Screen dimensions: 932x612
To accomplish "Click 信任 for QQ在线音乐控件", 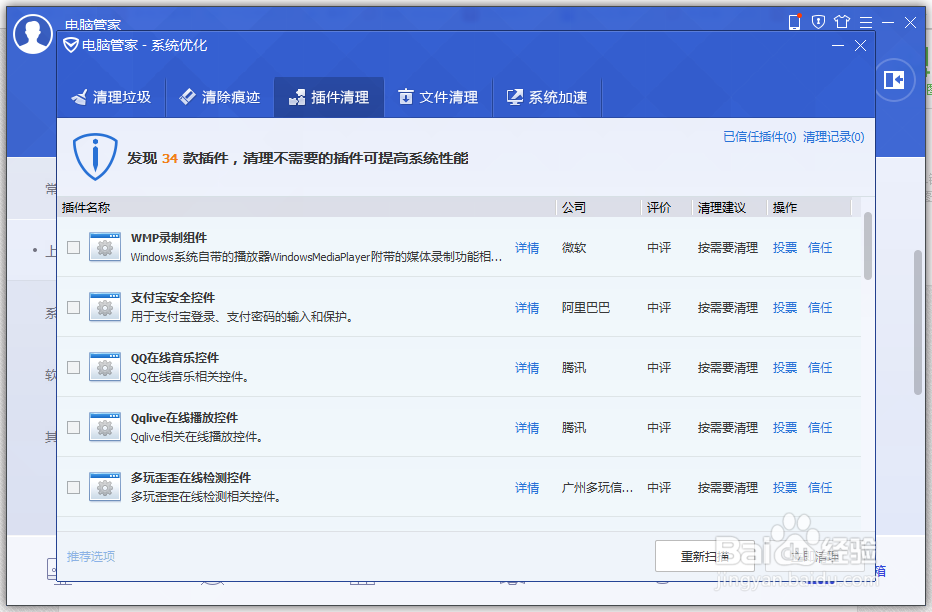I will click(820, 367).
